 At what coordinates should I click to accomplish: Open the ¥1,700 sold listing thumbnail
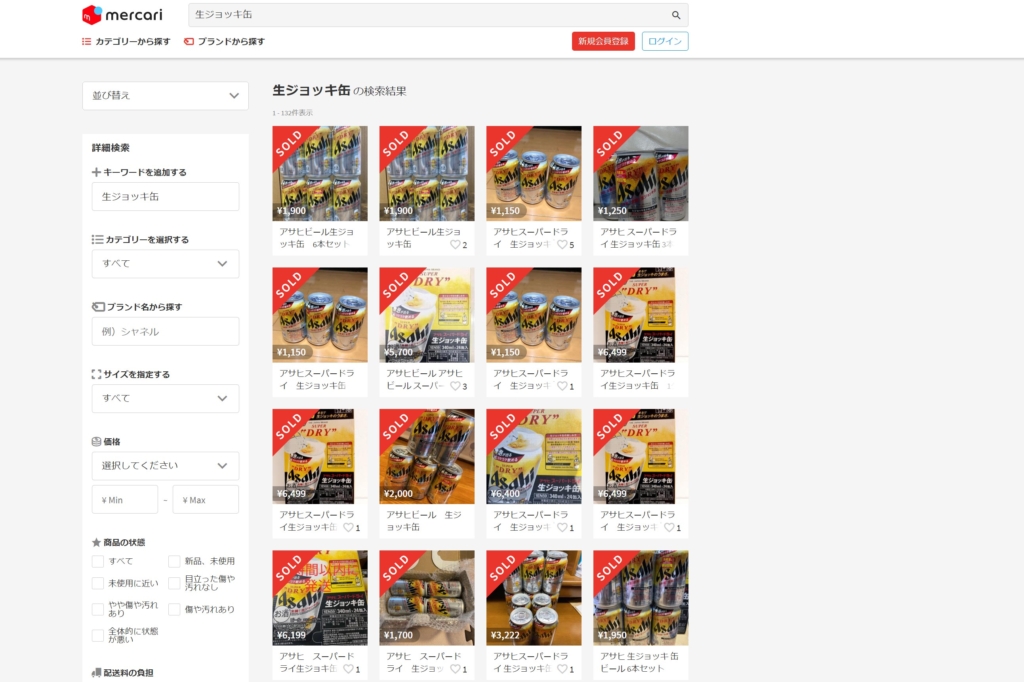click(427, 598)
